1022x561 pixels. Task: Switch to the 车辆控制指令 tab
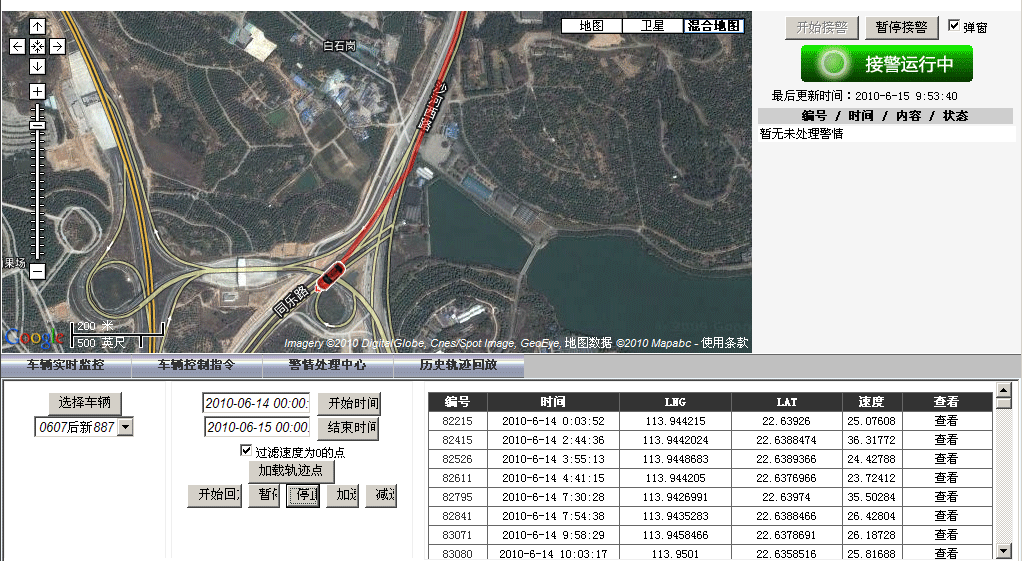[x=197, y=366]
